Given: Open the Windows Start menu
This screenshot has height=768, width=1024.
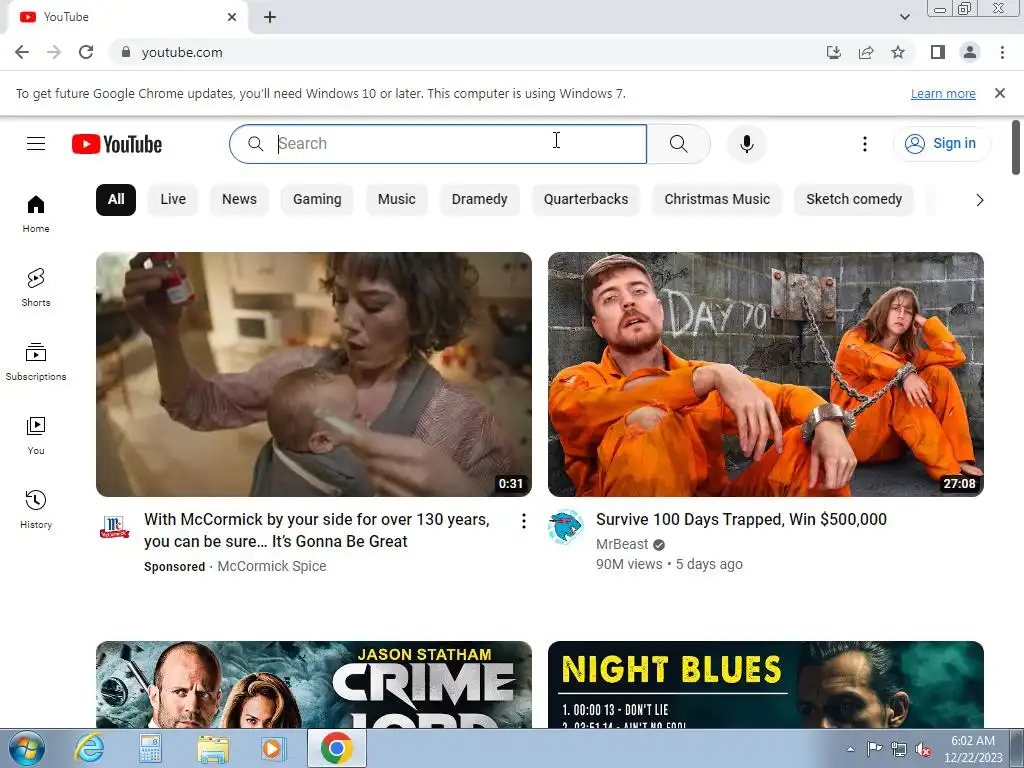Looking at the screenshot, I should (26, 748).
